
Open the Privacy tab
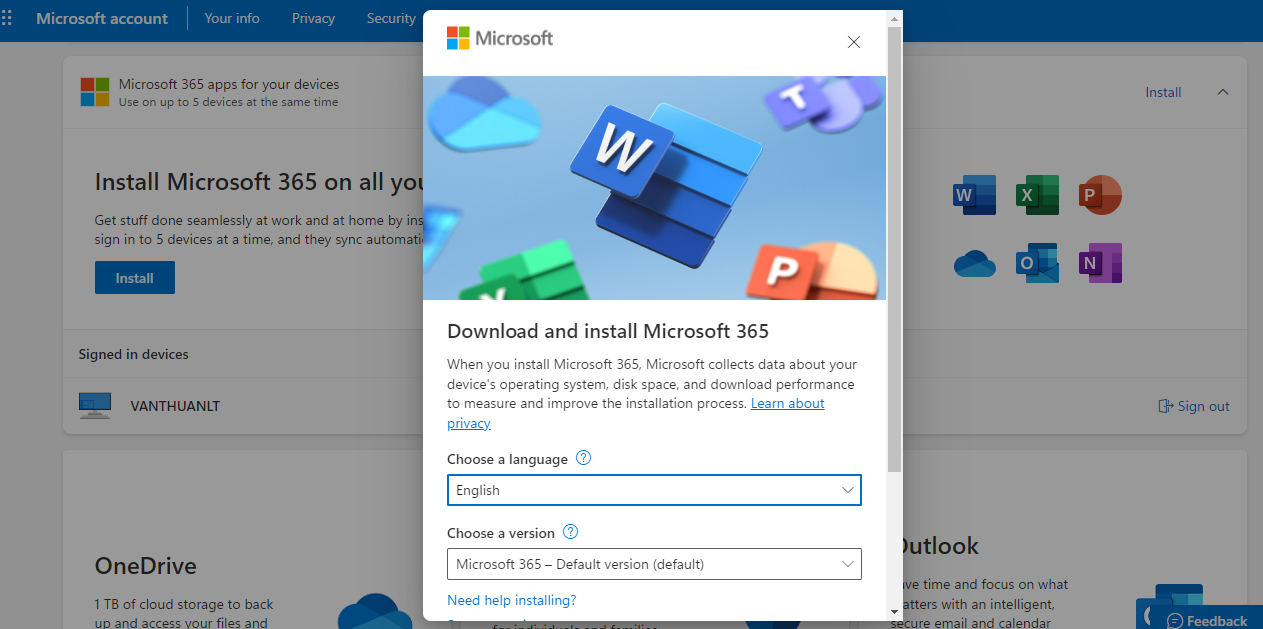313,18
